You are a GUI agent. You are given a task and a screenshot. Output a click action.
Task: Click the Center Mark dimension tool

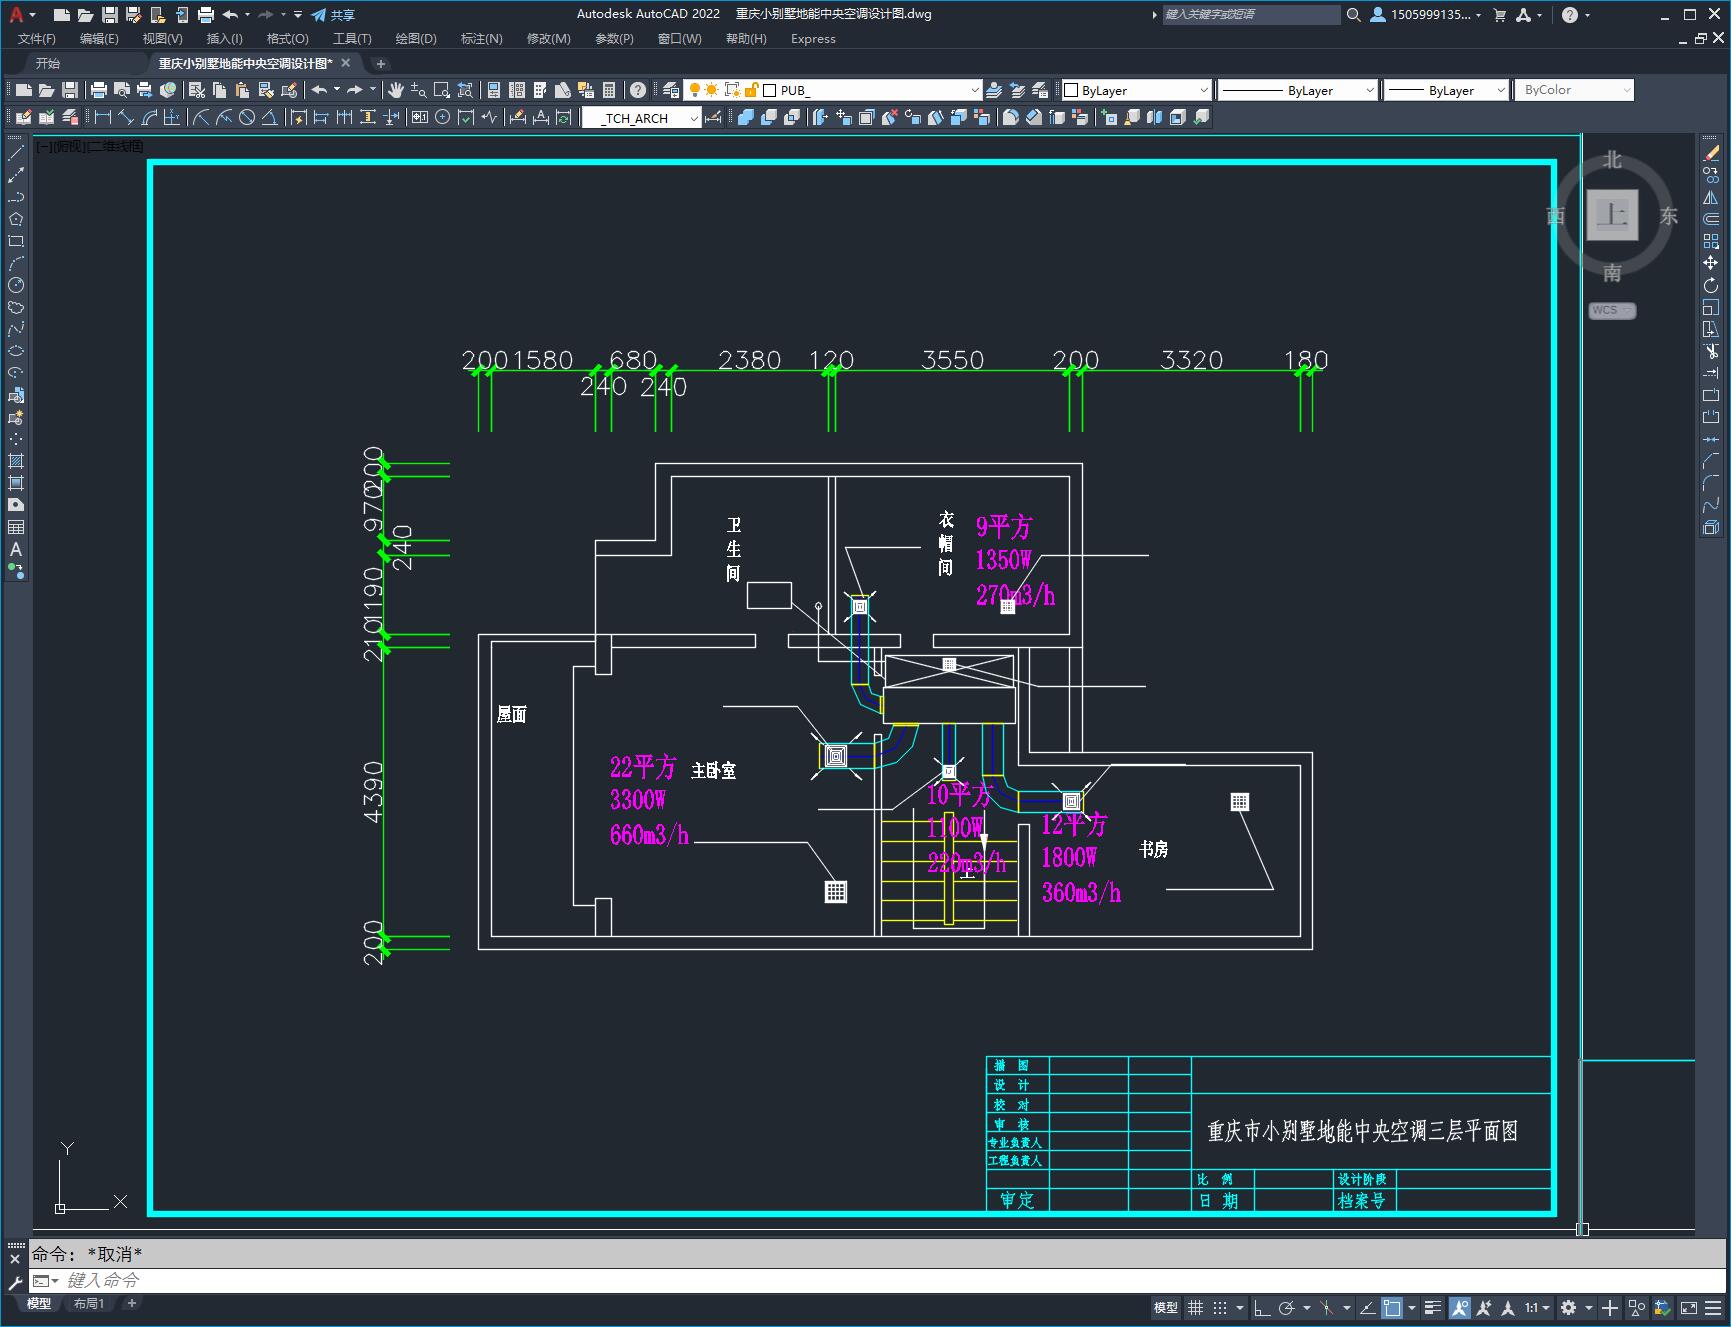pos(442,117)
